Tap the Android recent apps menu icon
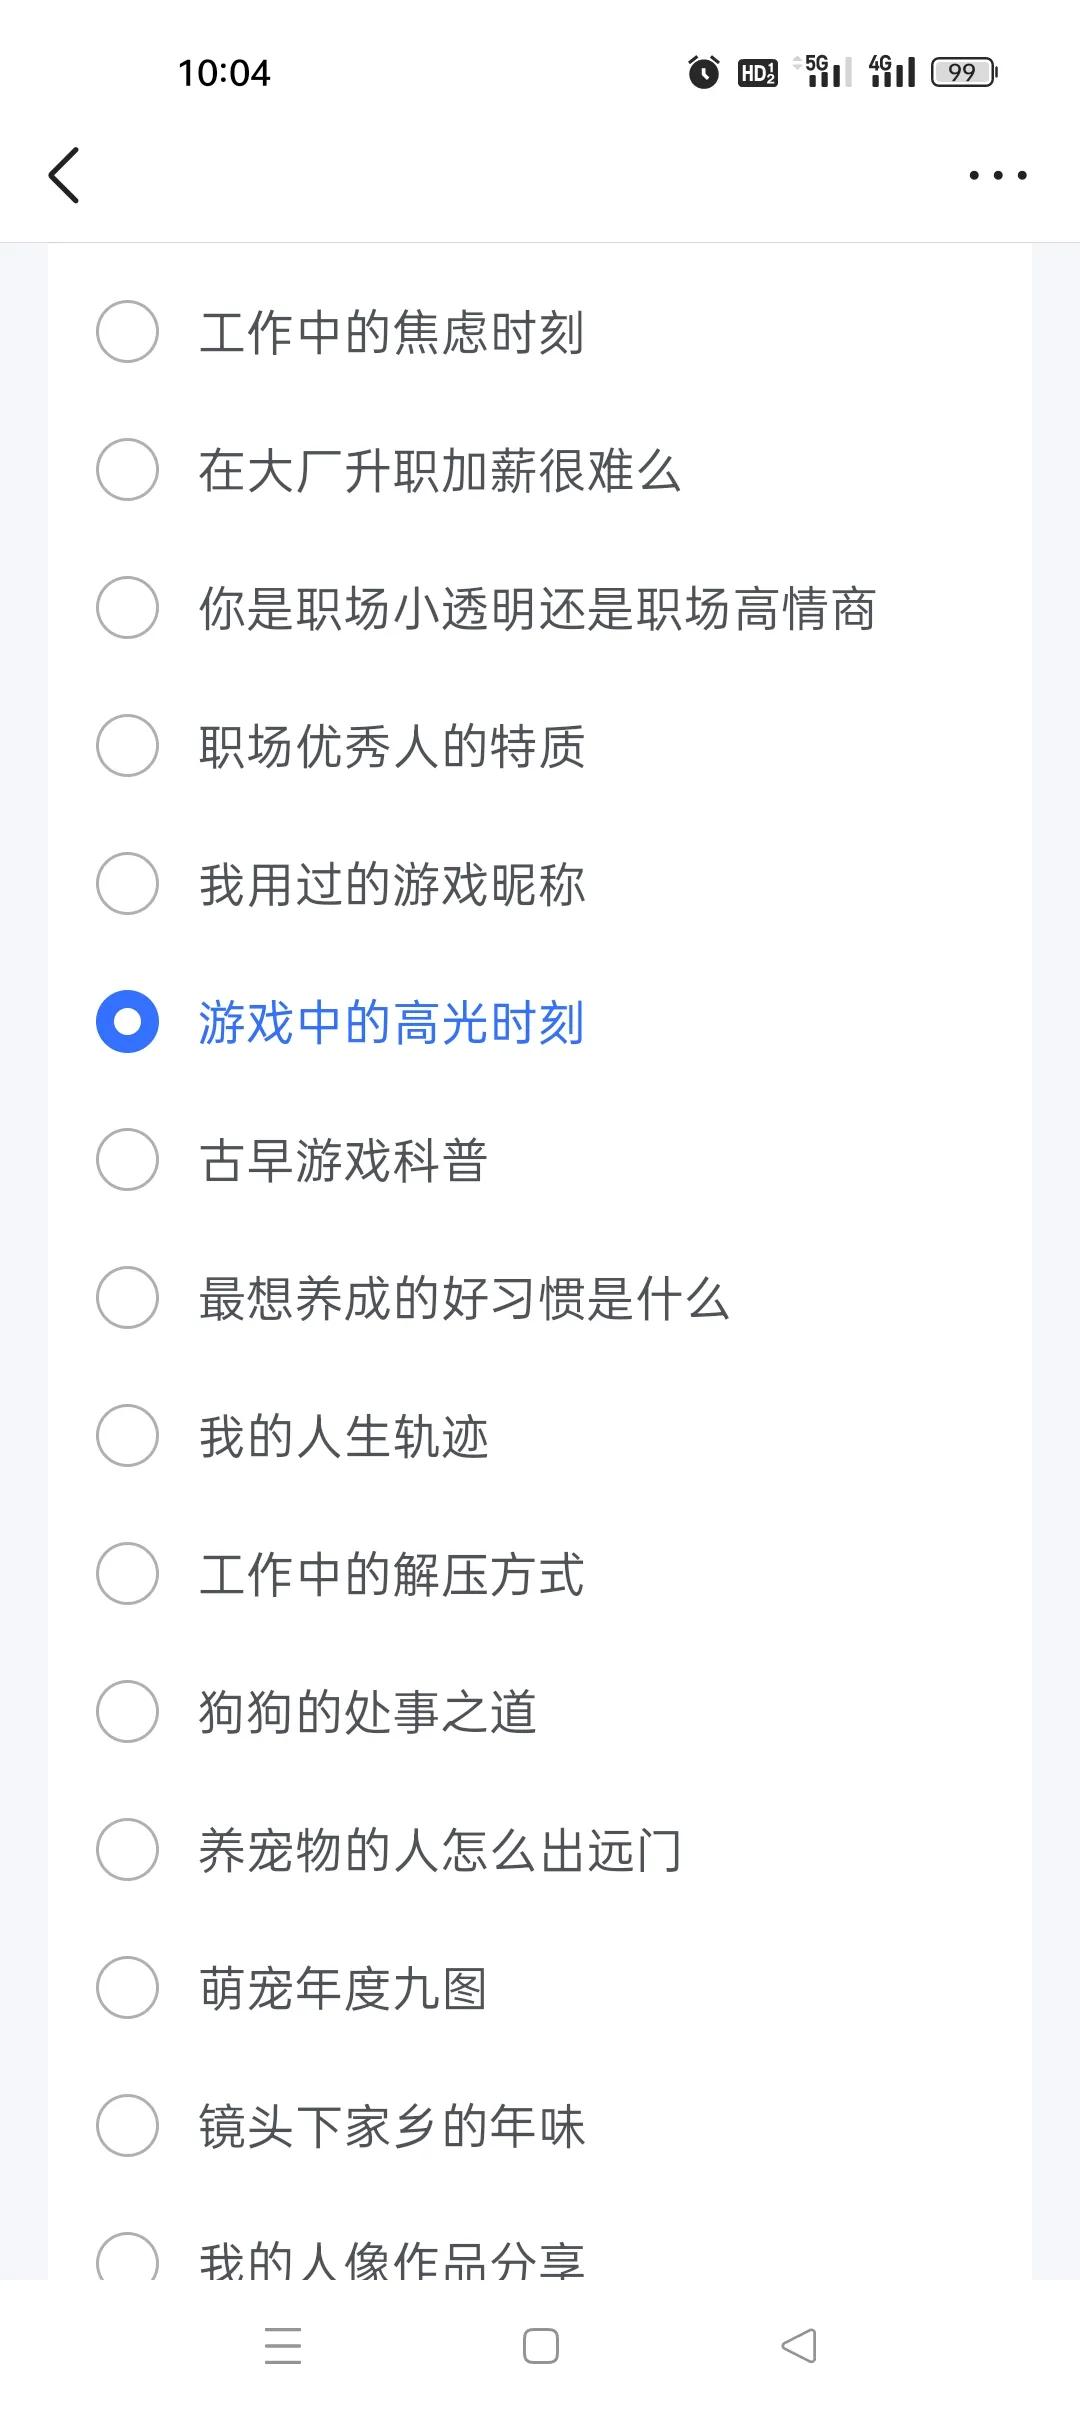This screenshot has height=2412, width=1080. coord(283,2345)
